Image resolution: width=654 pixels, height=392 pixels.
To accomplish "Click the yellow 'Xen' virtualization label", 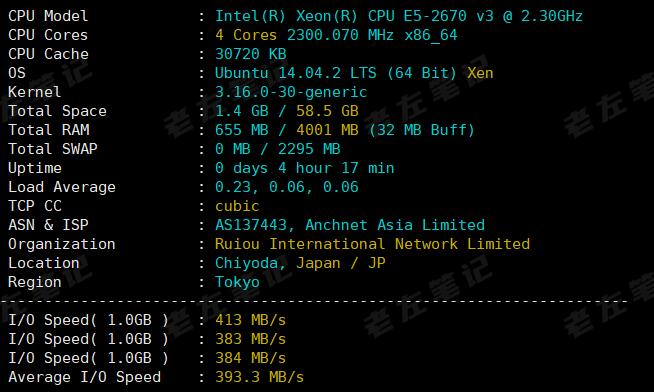I will click(480, 73).
